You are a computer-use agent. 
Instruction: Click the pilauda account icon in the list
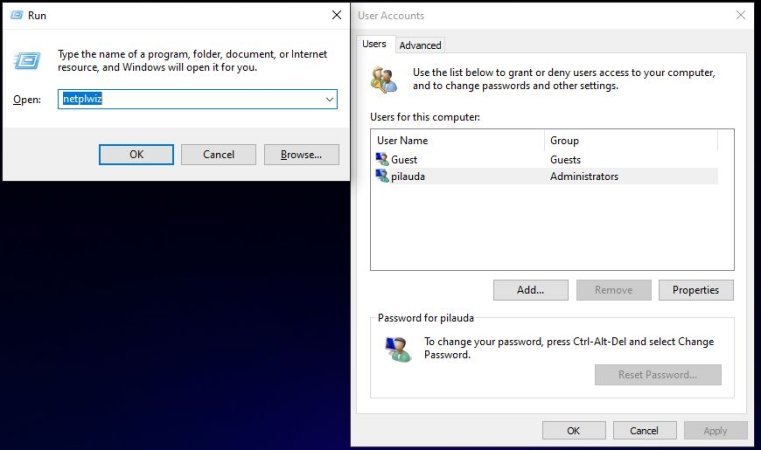coord(381,177)
